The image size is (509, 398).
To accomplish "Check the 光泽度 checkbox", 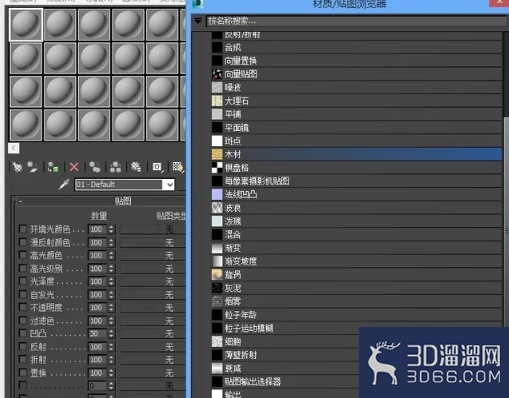I will [x=23, y=281].
